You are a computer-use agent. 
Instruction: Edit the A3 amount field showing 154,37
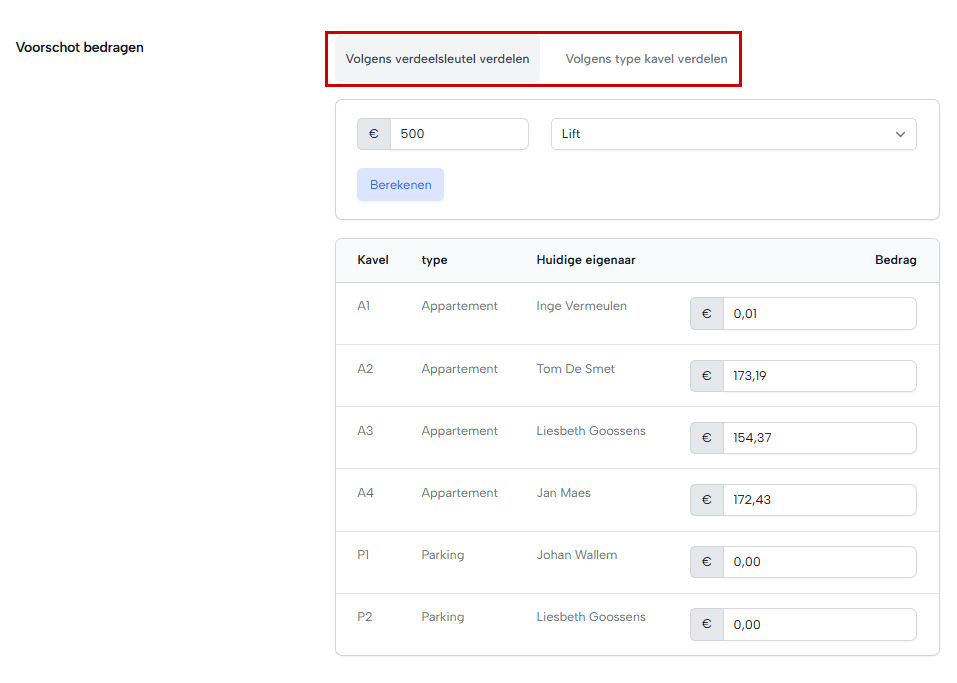[820, 438]
